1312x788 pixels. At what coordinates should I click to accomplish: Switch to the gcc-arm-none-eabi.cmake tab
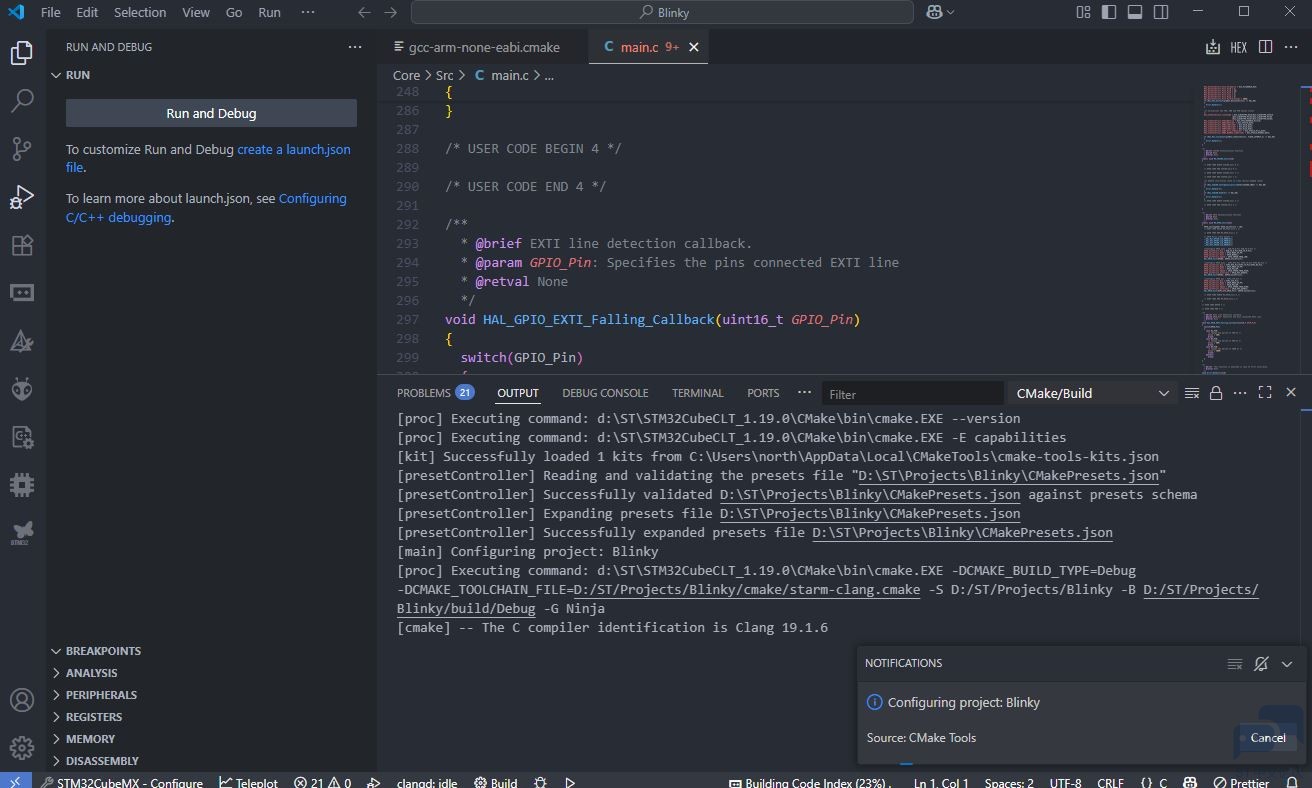[484, 47]
